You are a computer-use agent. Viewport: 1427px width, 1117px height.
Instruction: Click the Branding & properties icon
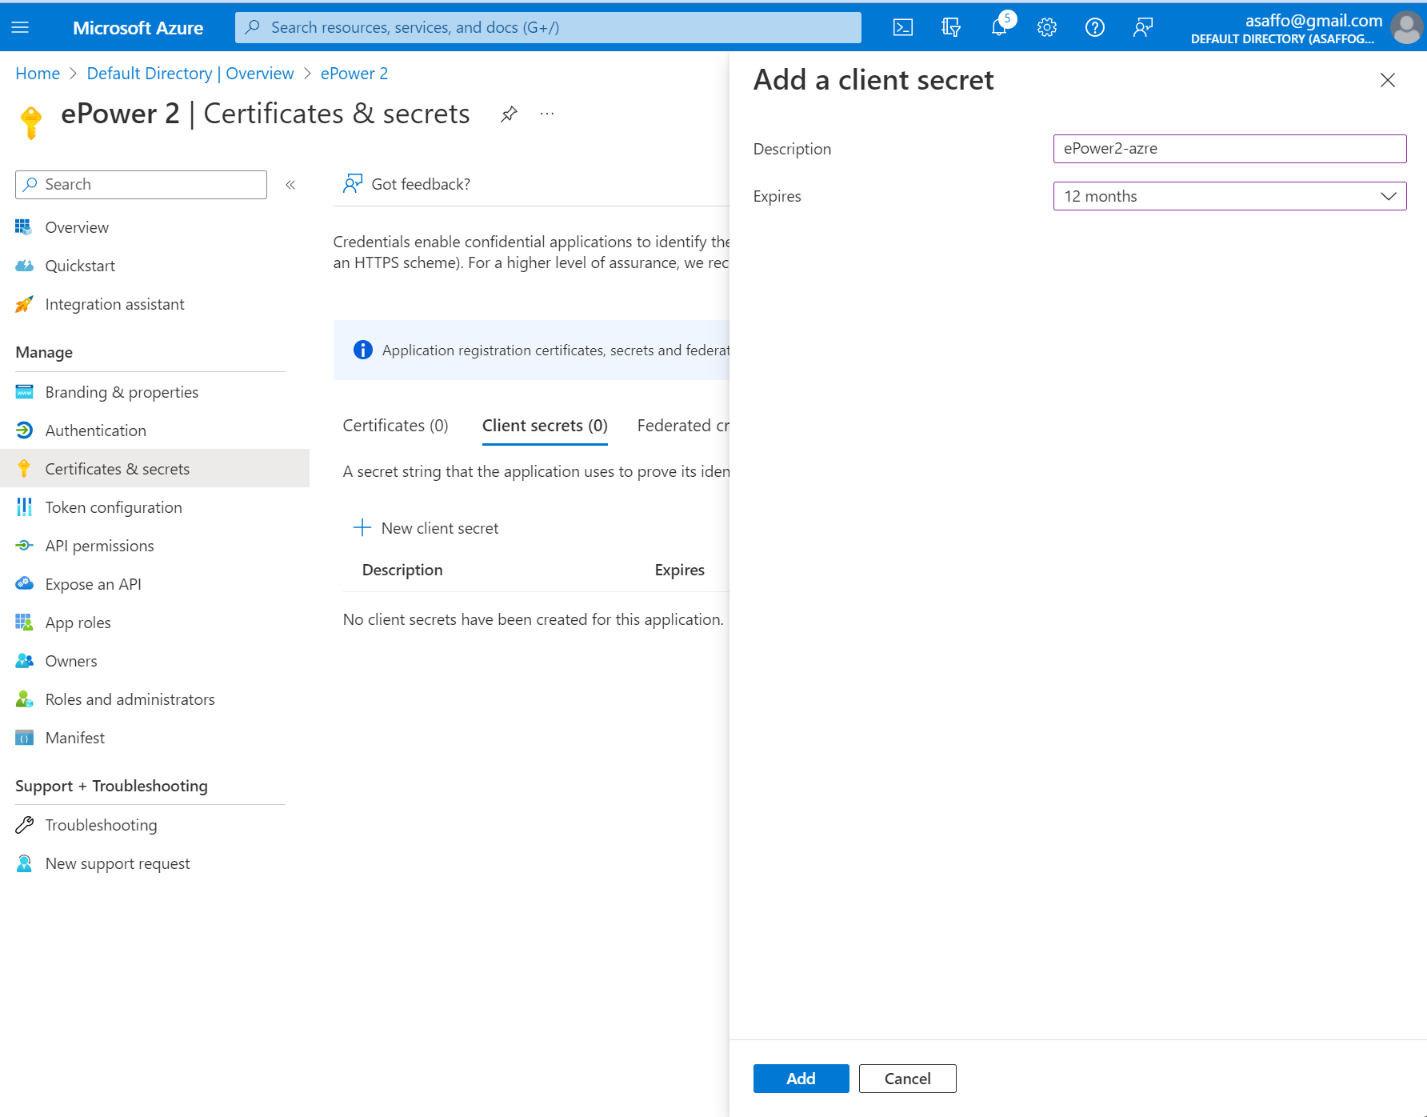[24, 392]
